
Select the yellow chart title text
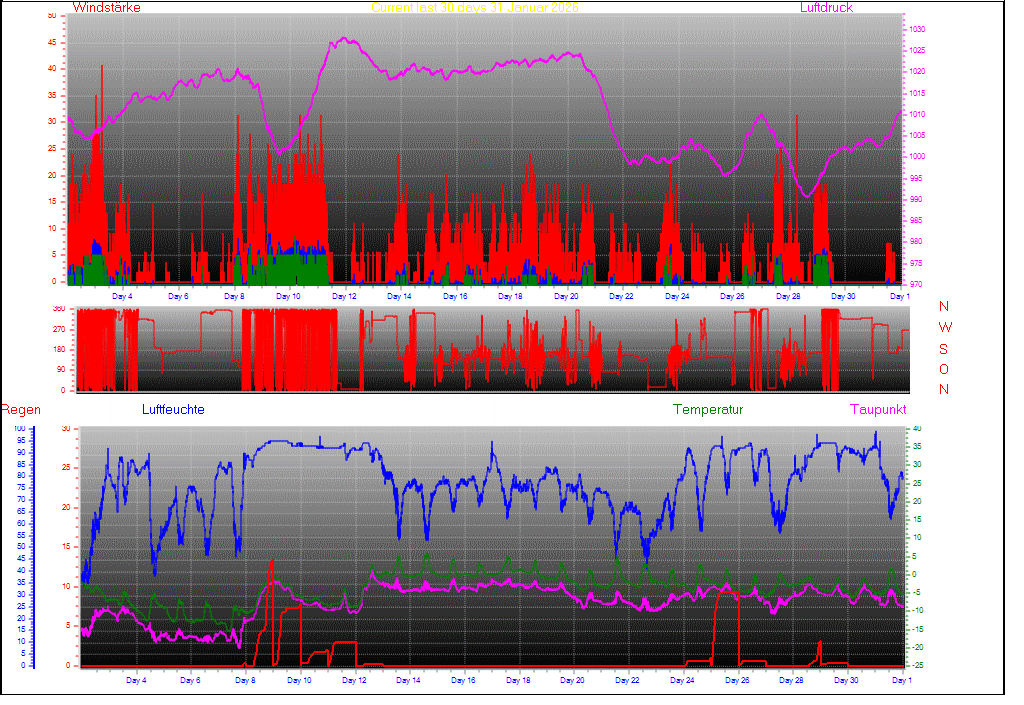click(x=475, y=7)
